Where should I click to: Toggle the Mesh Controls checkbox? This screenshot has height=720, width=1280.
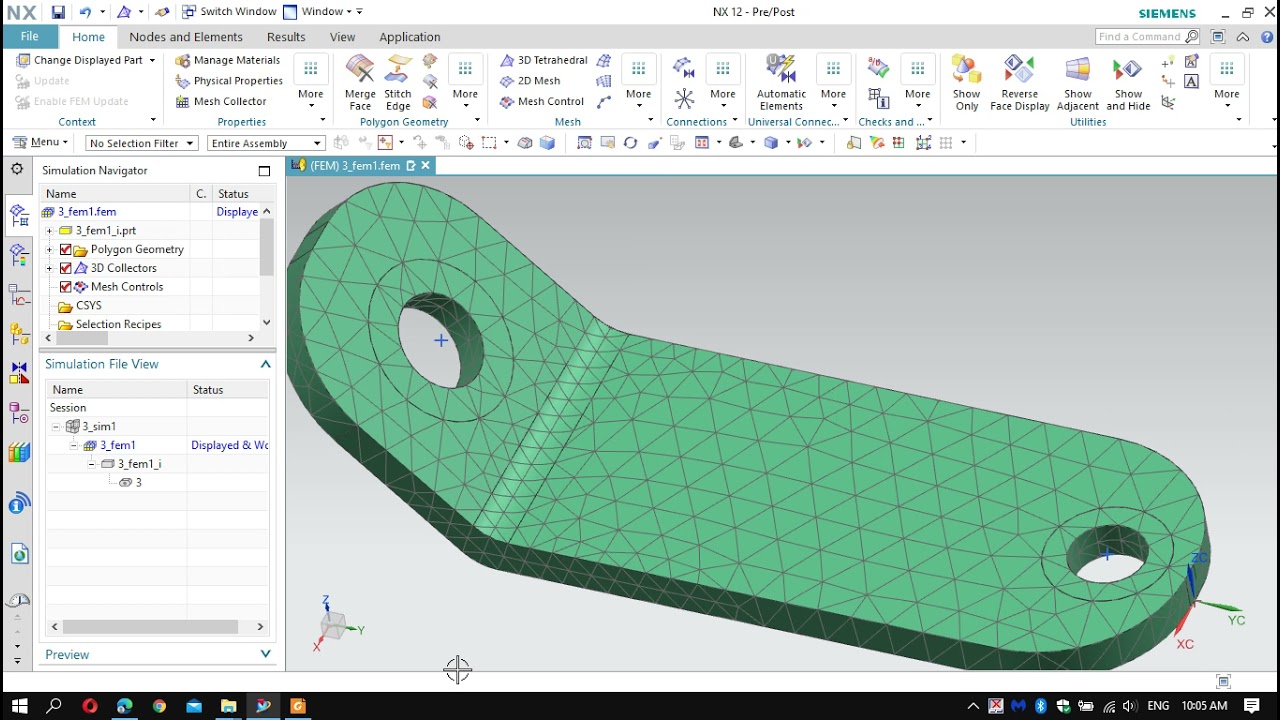click(66, 287)
